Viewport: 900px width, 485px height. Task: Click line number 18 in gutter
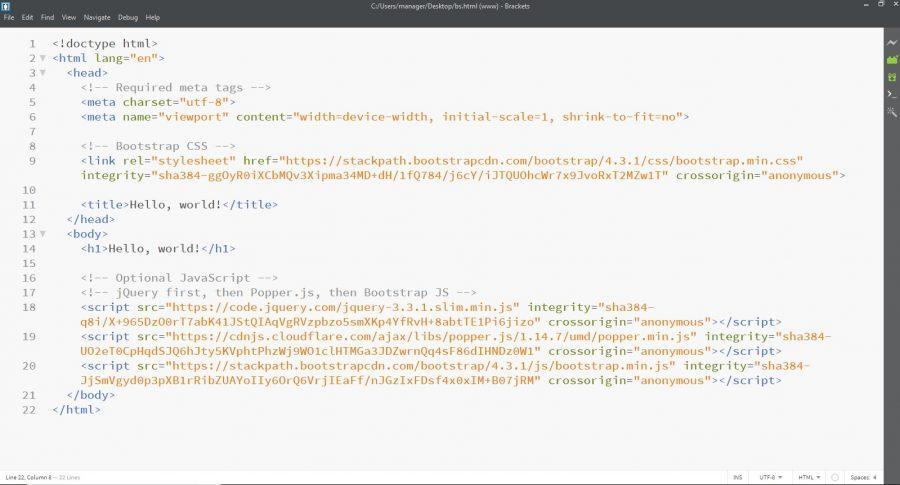29,307
